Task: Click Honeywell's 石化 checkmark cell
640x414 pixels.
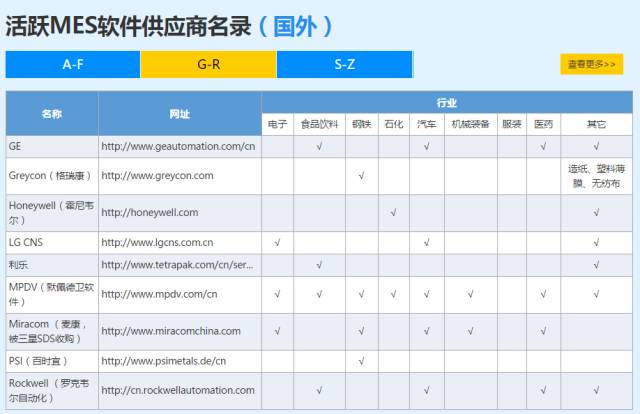Action: tap(393, 212)
